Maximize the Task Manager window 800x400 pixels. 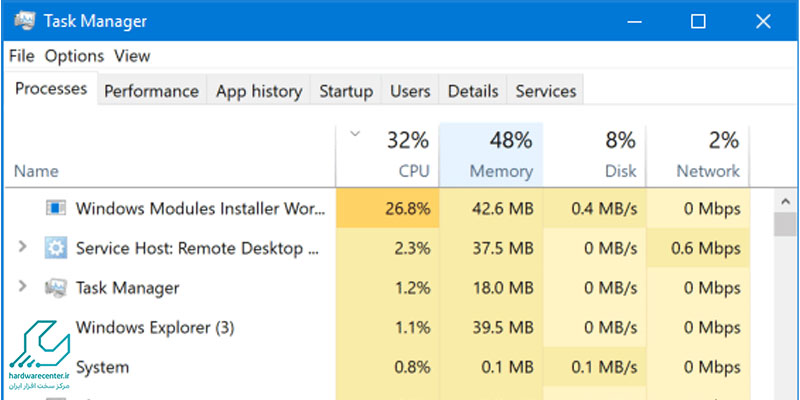click(698, 21)
